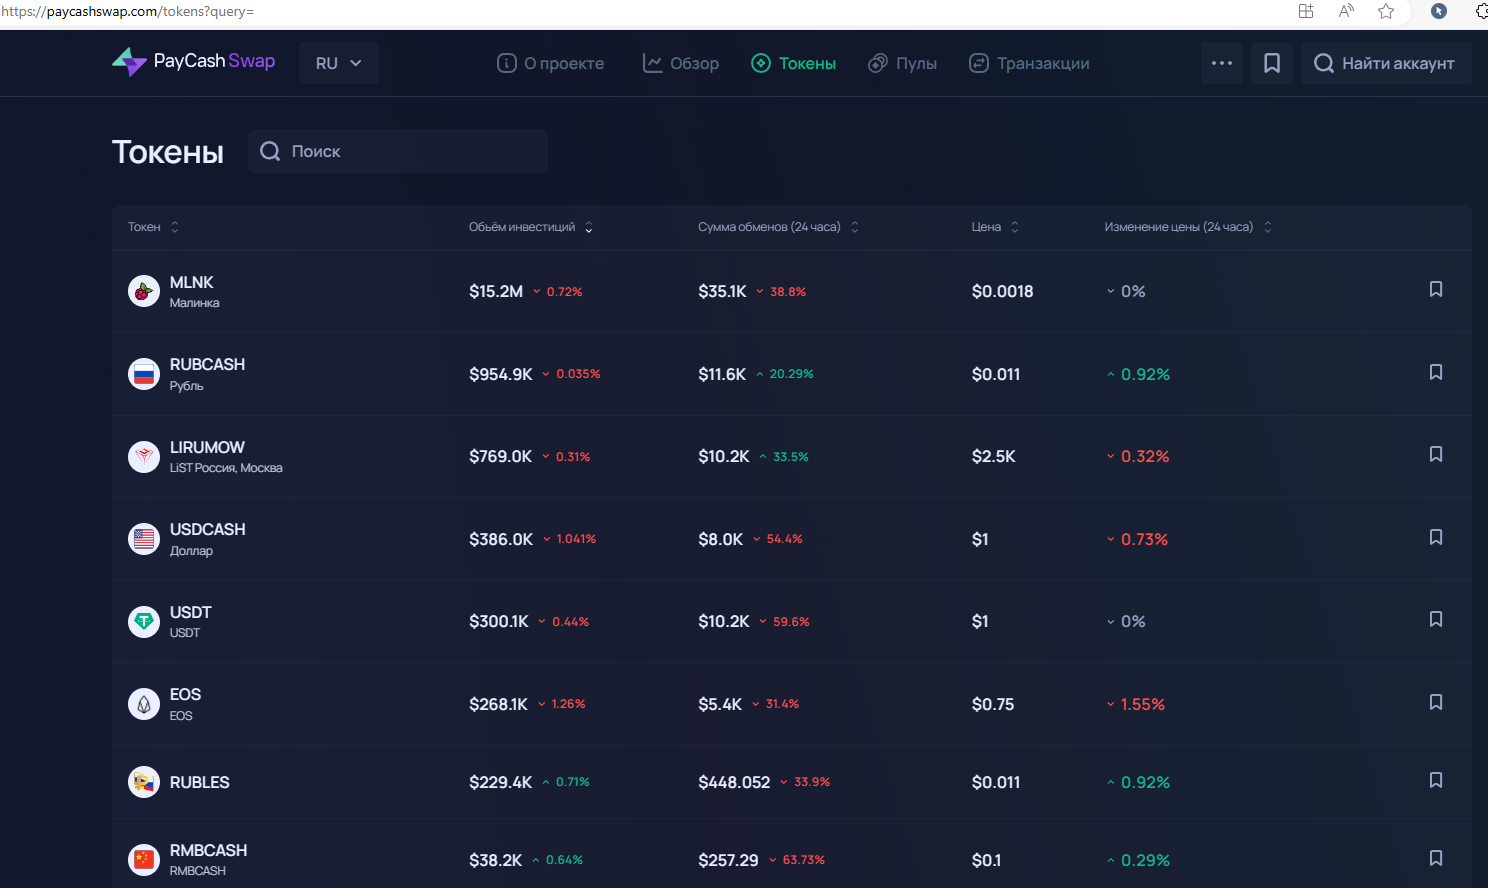The height and width of the screenshot is (888, 1488).
Task: Sort by Сумма обменов (24 часа)
Action: [x=778, y=227]
